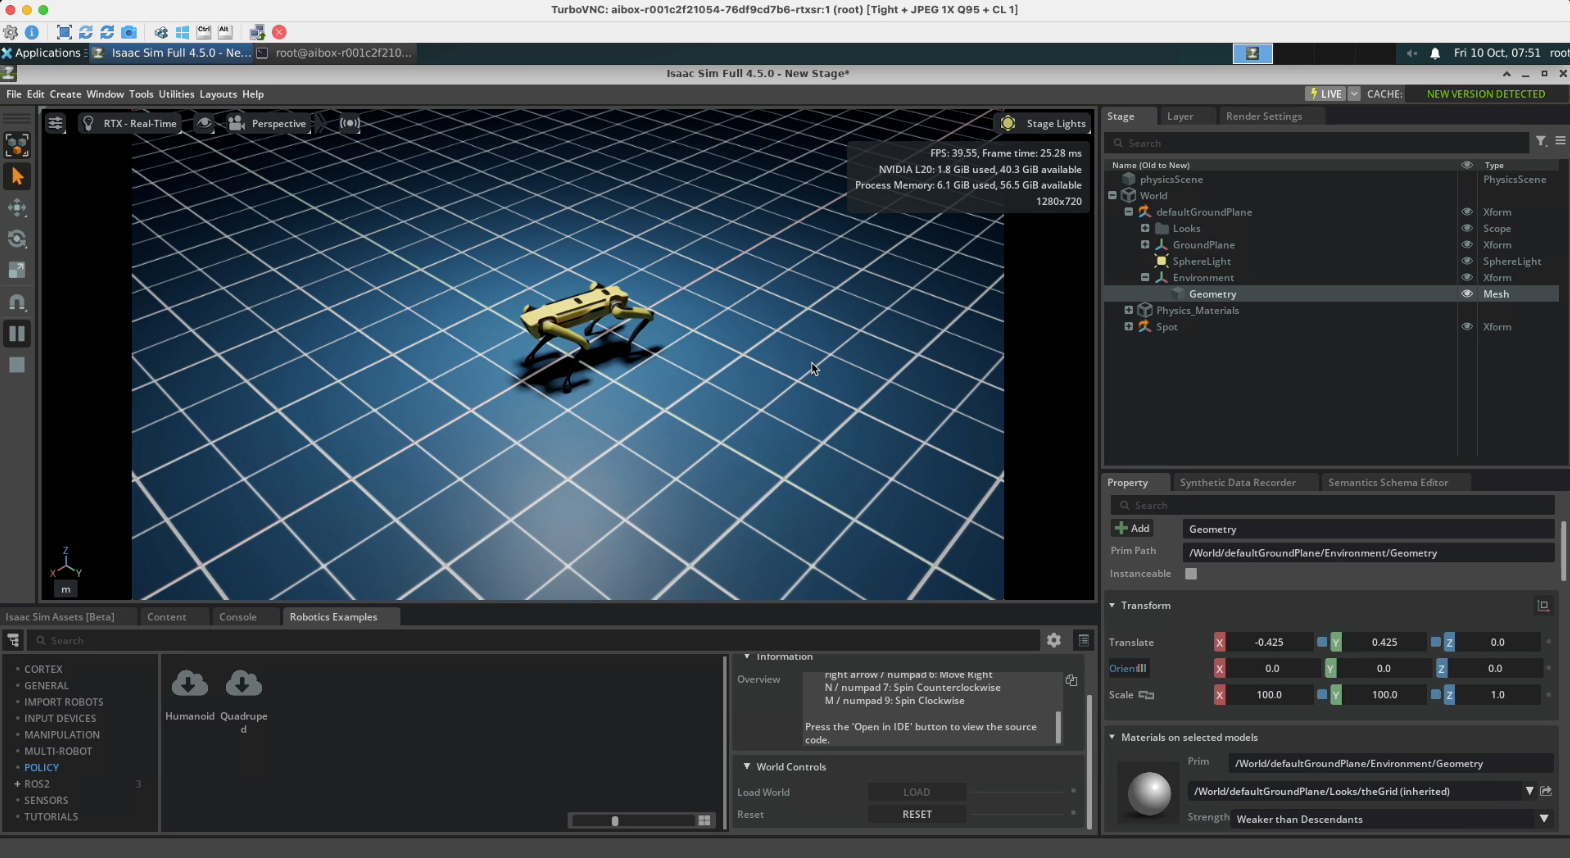Viewport: 1570px width, 858px height.
Task: Toggle the Snap magnet tool
Action: pos(17,302)
